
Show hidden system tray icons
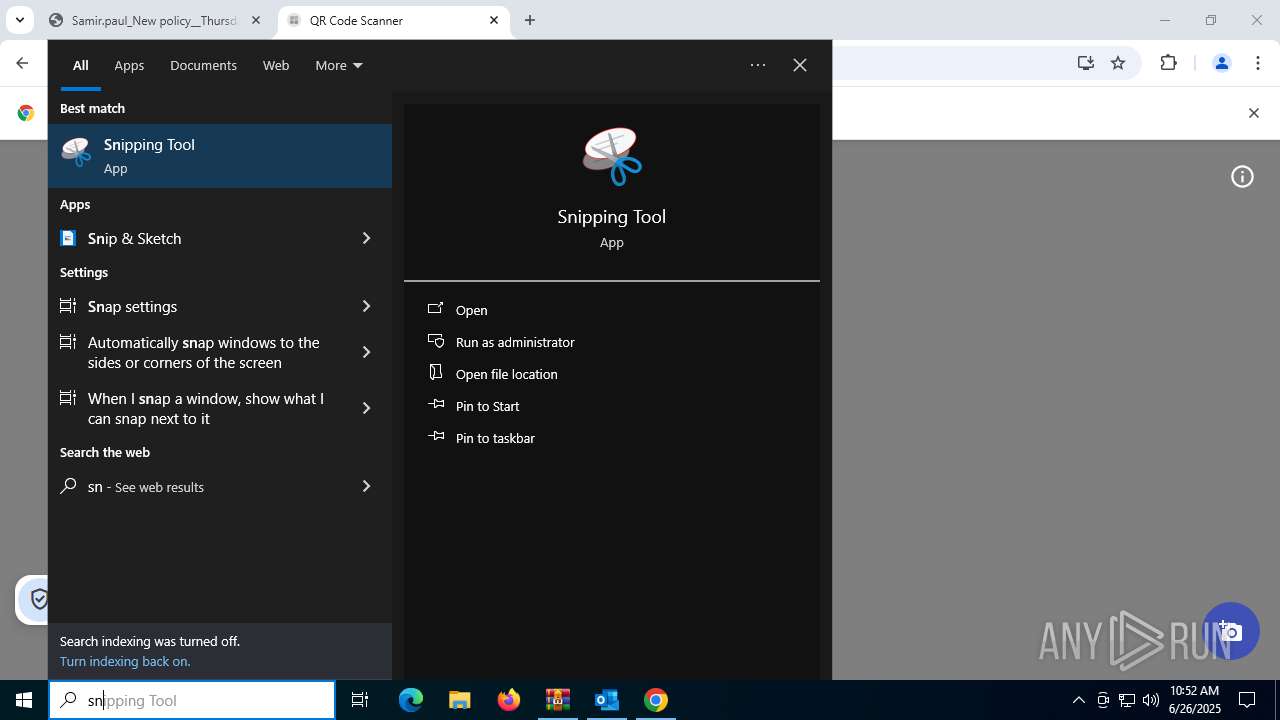click(x=1079, y=700)
